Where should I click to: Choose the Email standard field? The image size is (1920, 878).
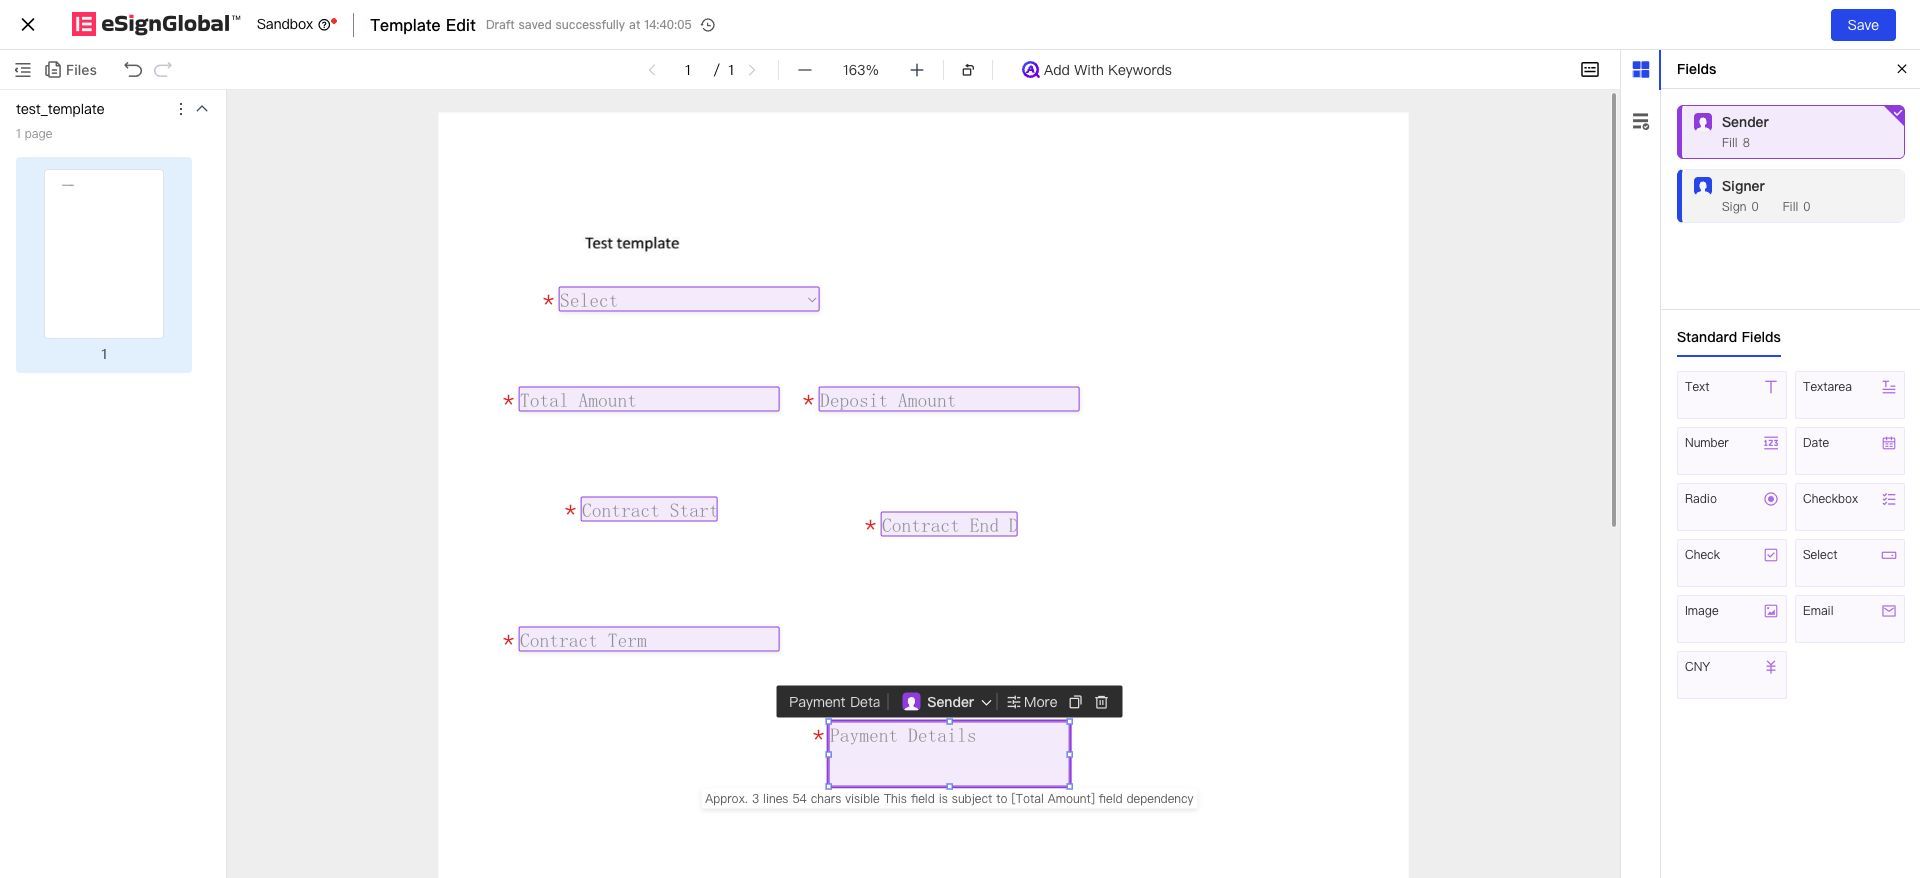[x=1850, y=619]
